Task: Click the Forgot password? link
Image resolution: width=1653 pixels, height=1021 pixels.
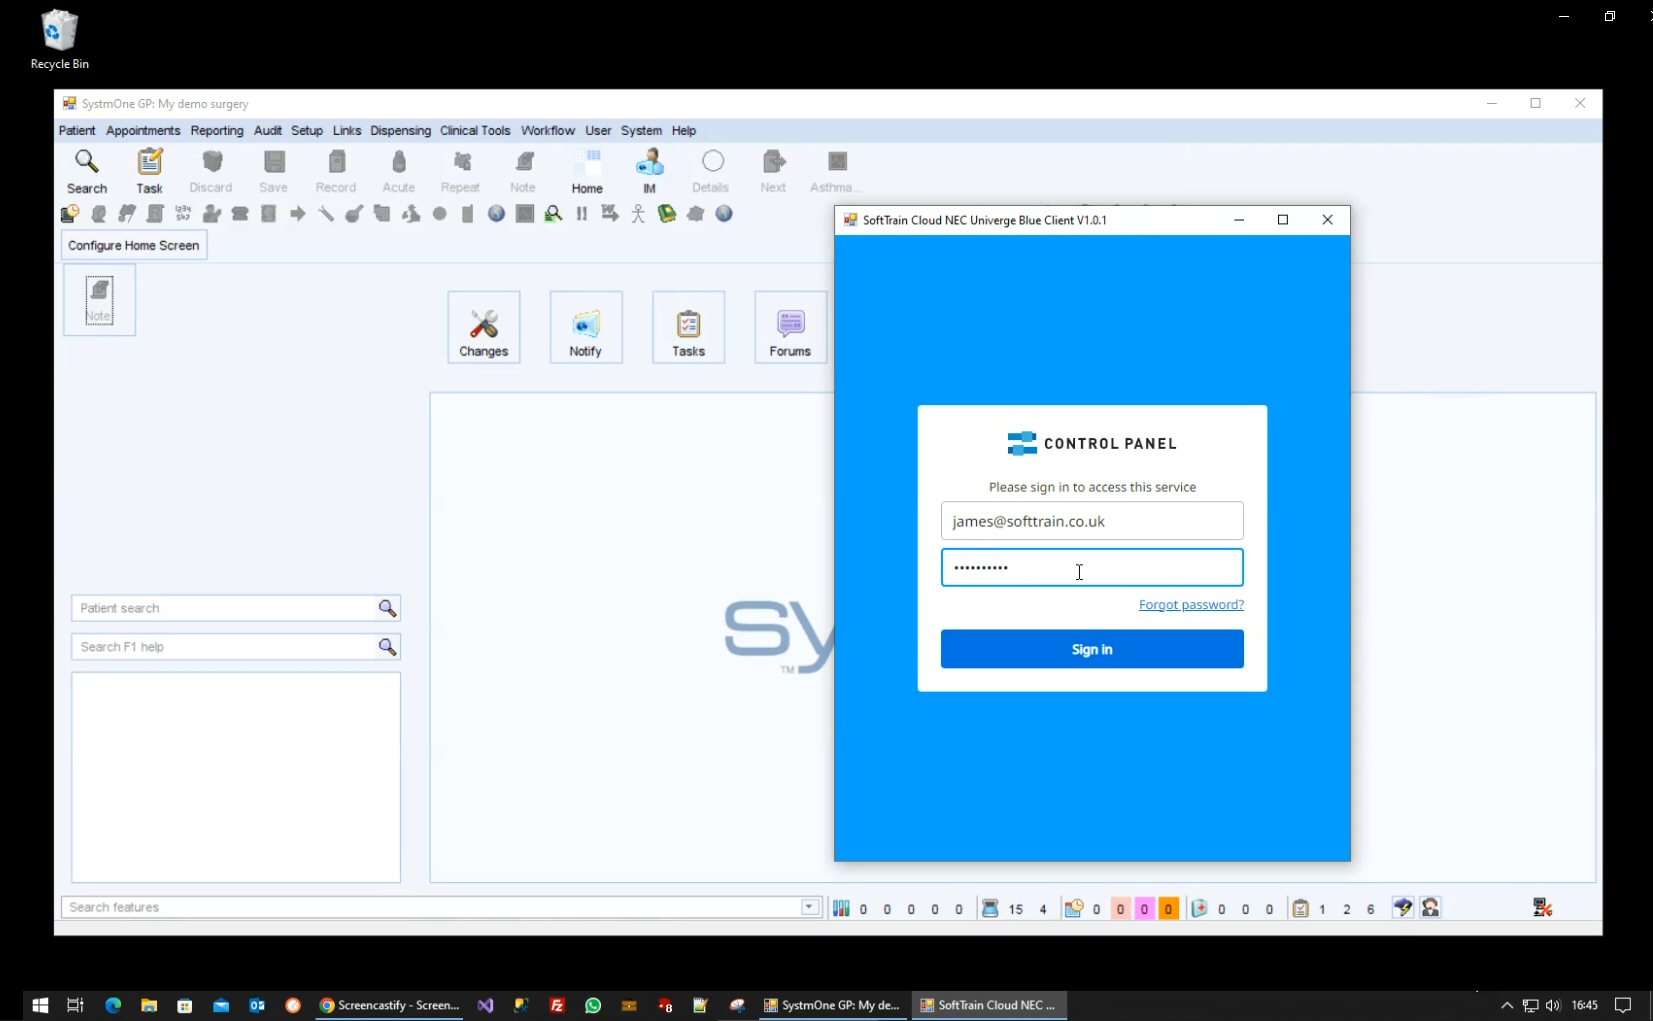Action: coord(1191,605)
